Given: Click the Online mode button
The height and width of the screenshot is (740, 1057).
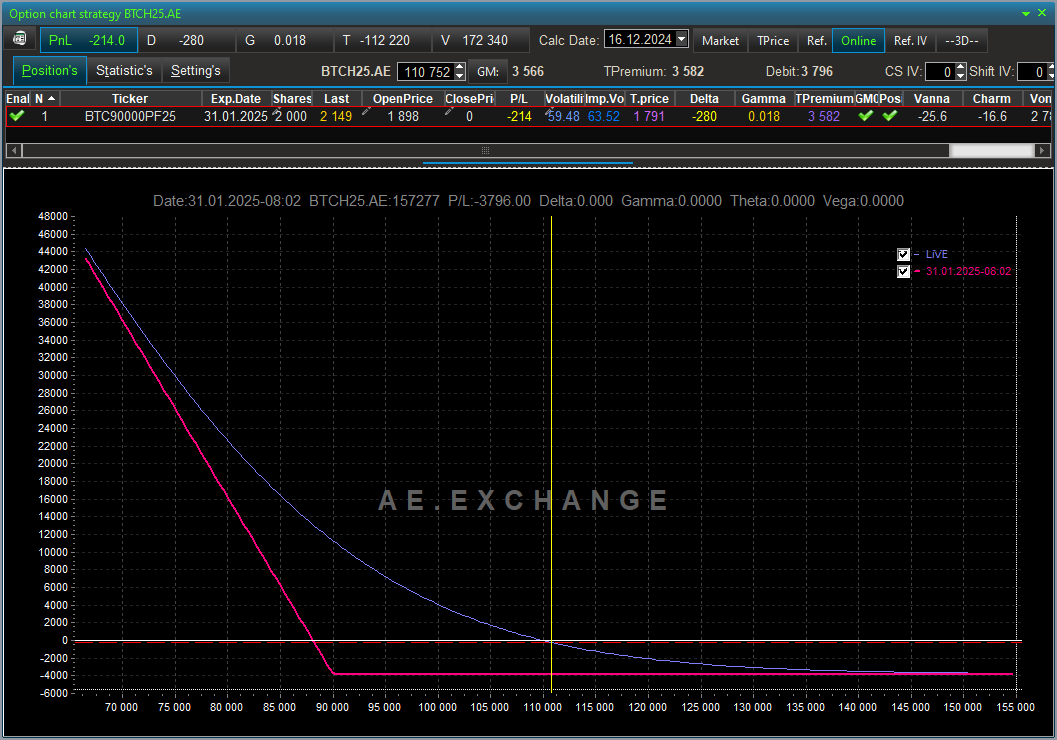Looking at the screenshot, I should click(x=858, y=40).
